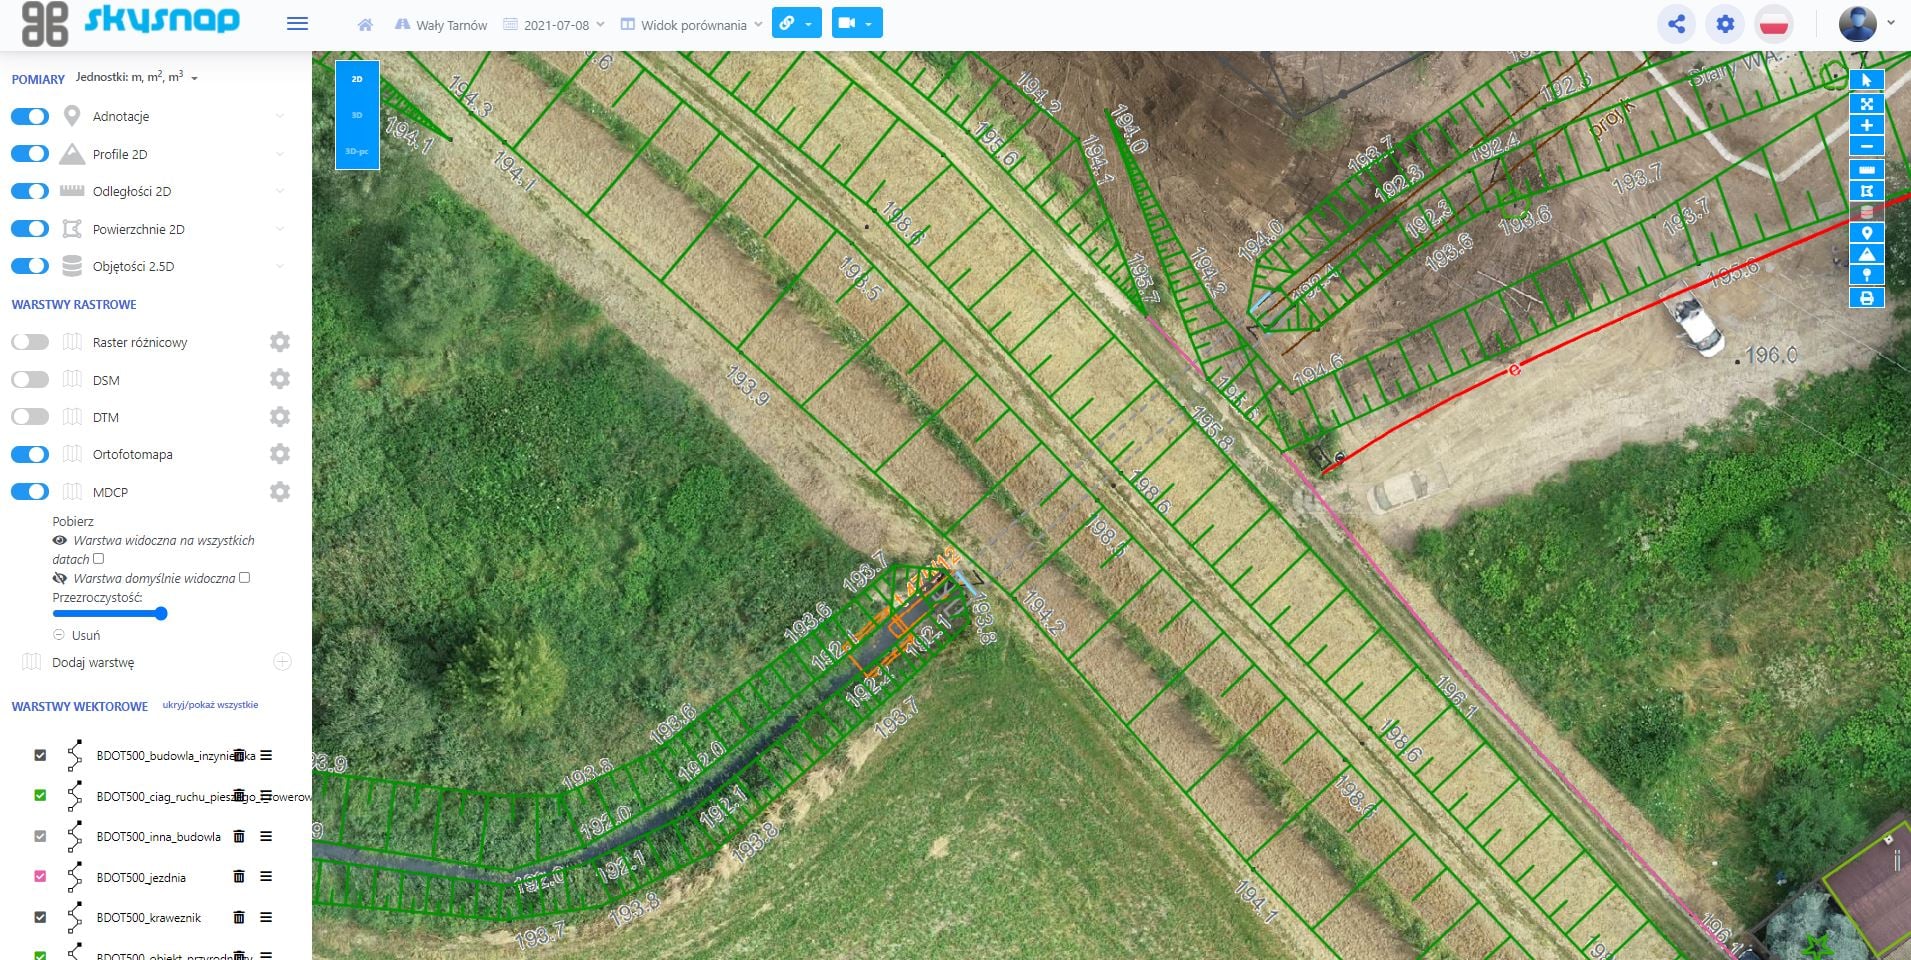This screenshot has height=960, width=1911.
Task: Select the fullscreen extent tool
Action: pyautogui.click(x=1866, y=103)
